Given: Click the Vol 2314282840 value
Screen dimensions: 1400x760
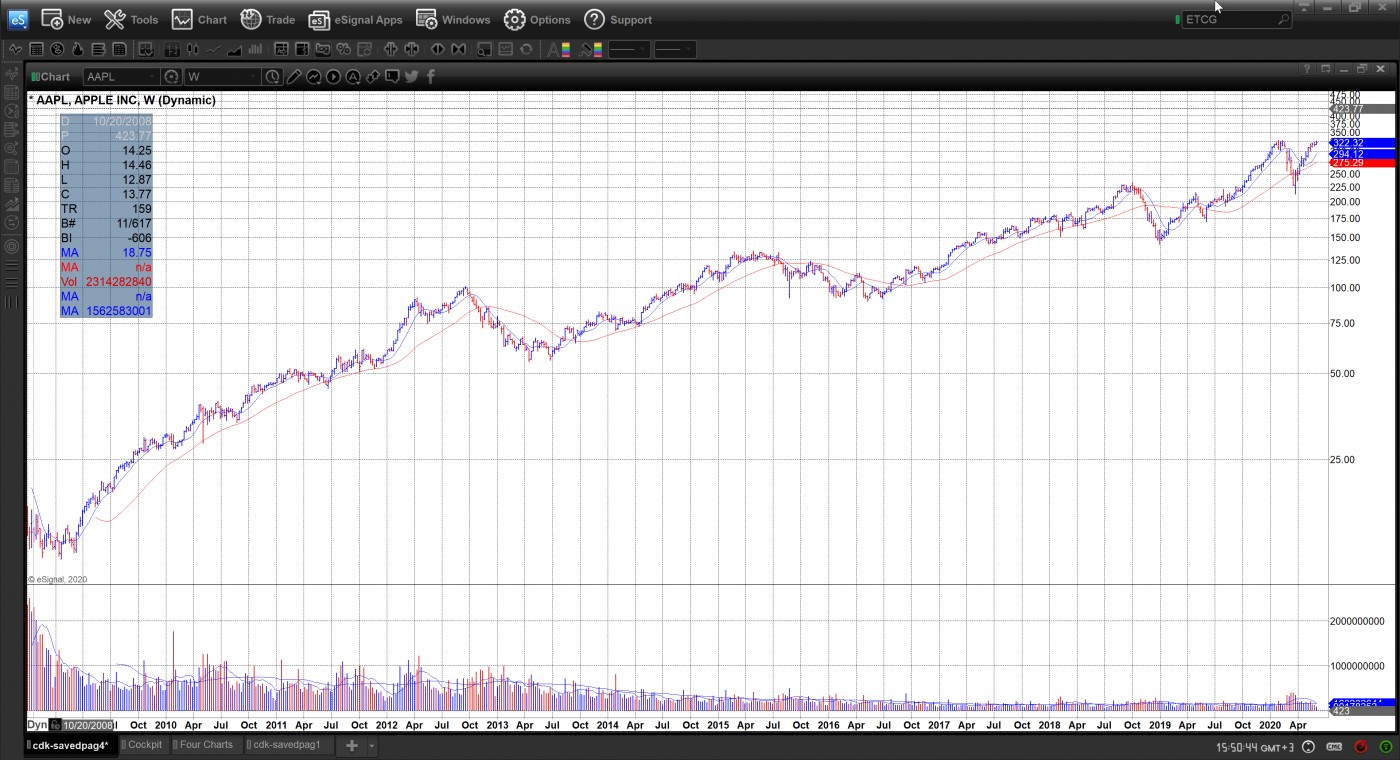Looking at the screenshot, I should click(x=119, y=282).
